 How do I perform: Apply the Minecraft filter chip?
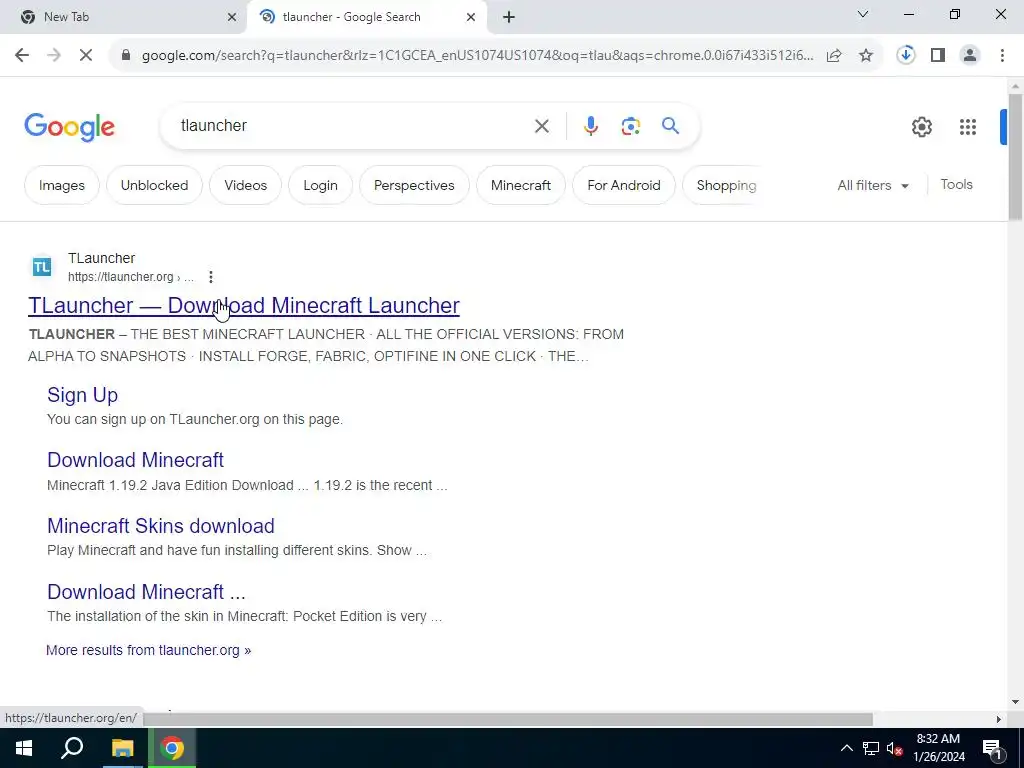pos(520,185)
